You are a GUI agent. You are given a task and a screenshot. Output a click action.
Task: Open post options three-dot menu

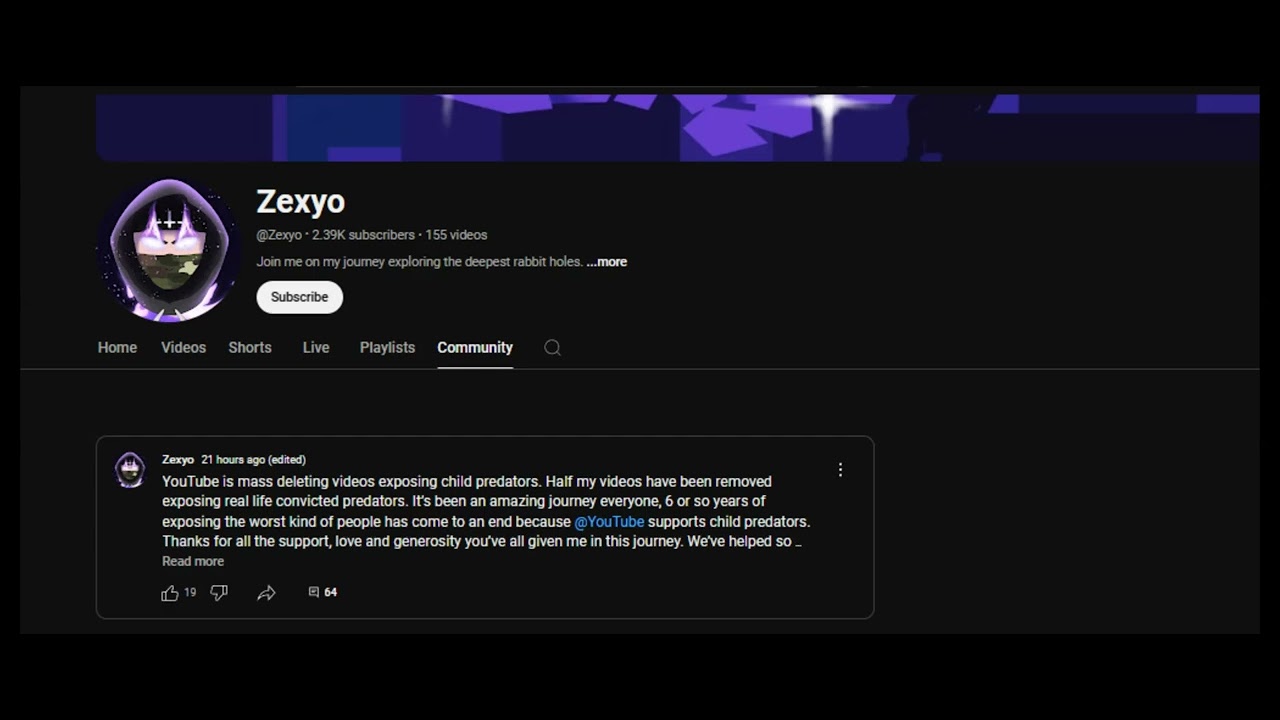click(840, 469)
